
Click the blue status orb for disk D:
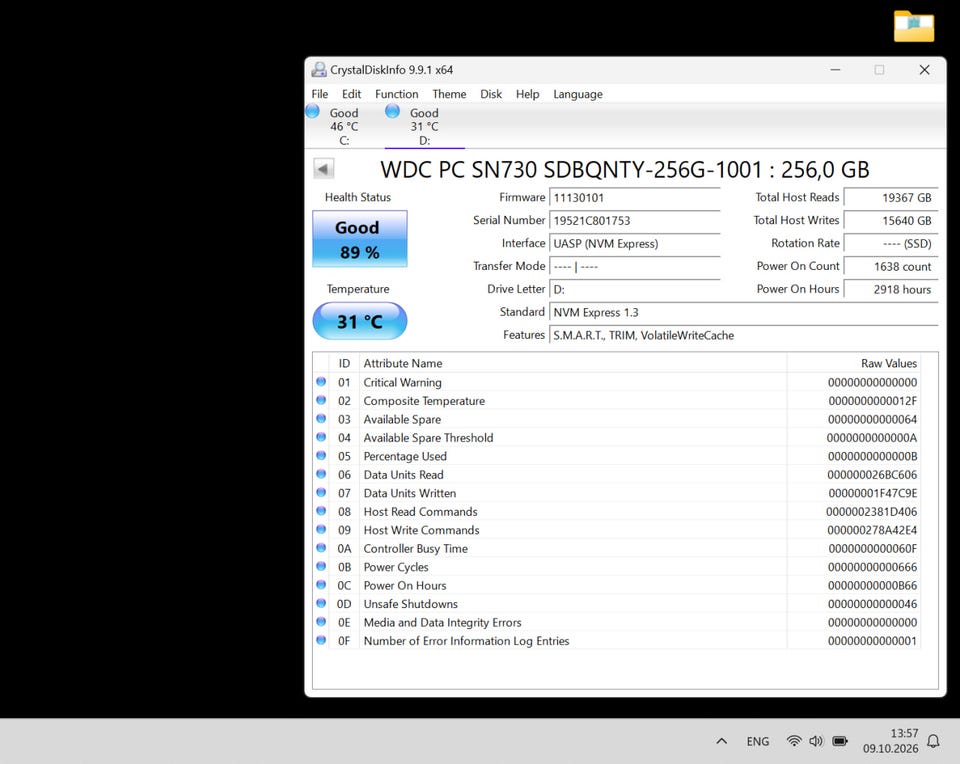pyautogui.click(x=392, y=111)
